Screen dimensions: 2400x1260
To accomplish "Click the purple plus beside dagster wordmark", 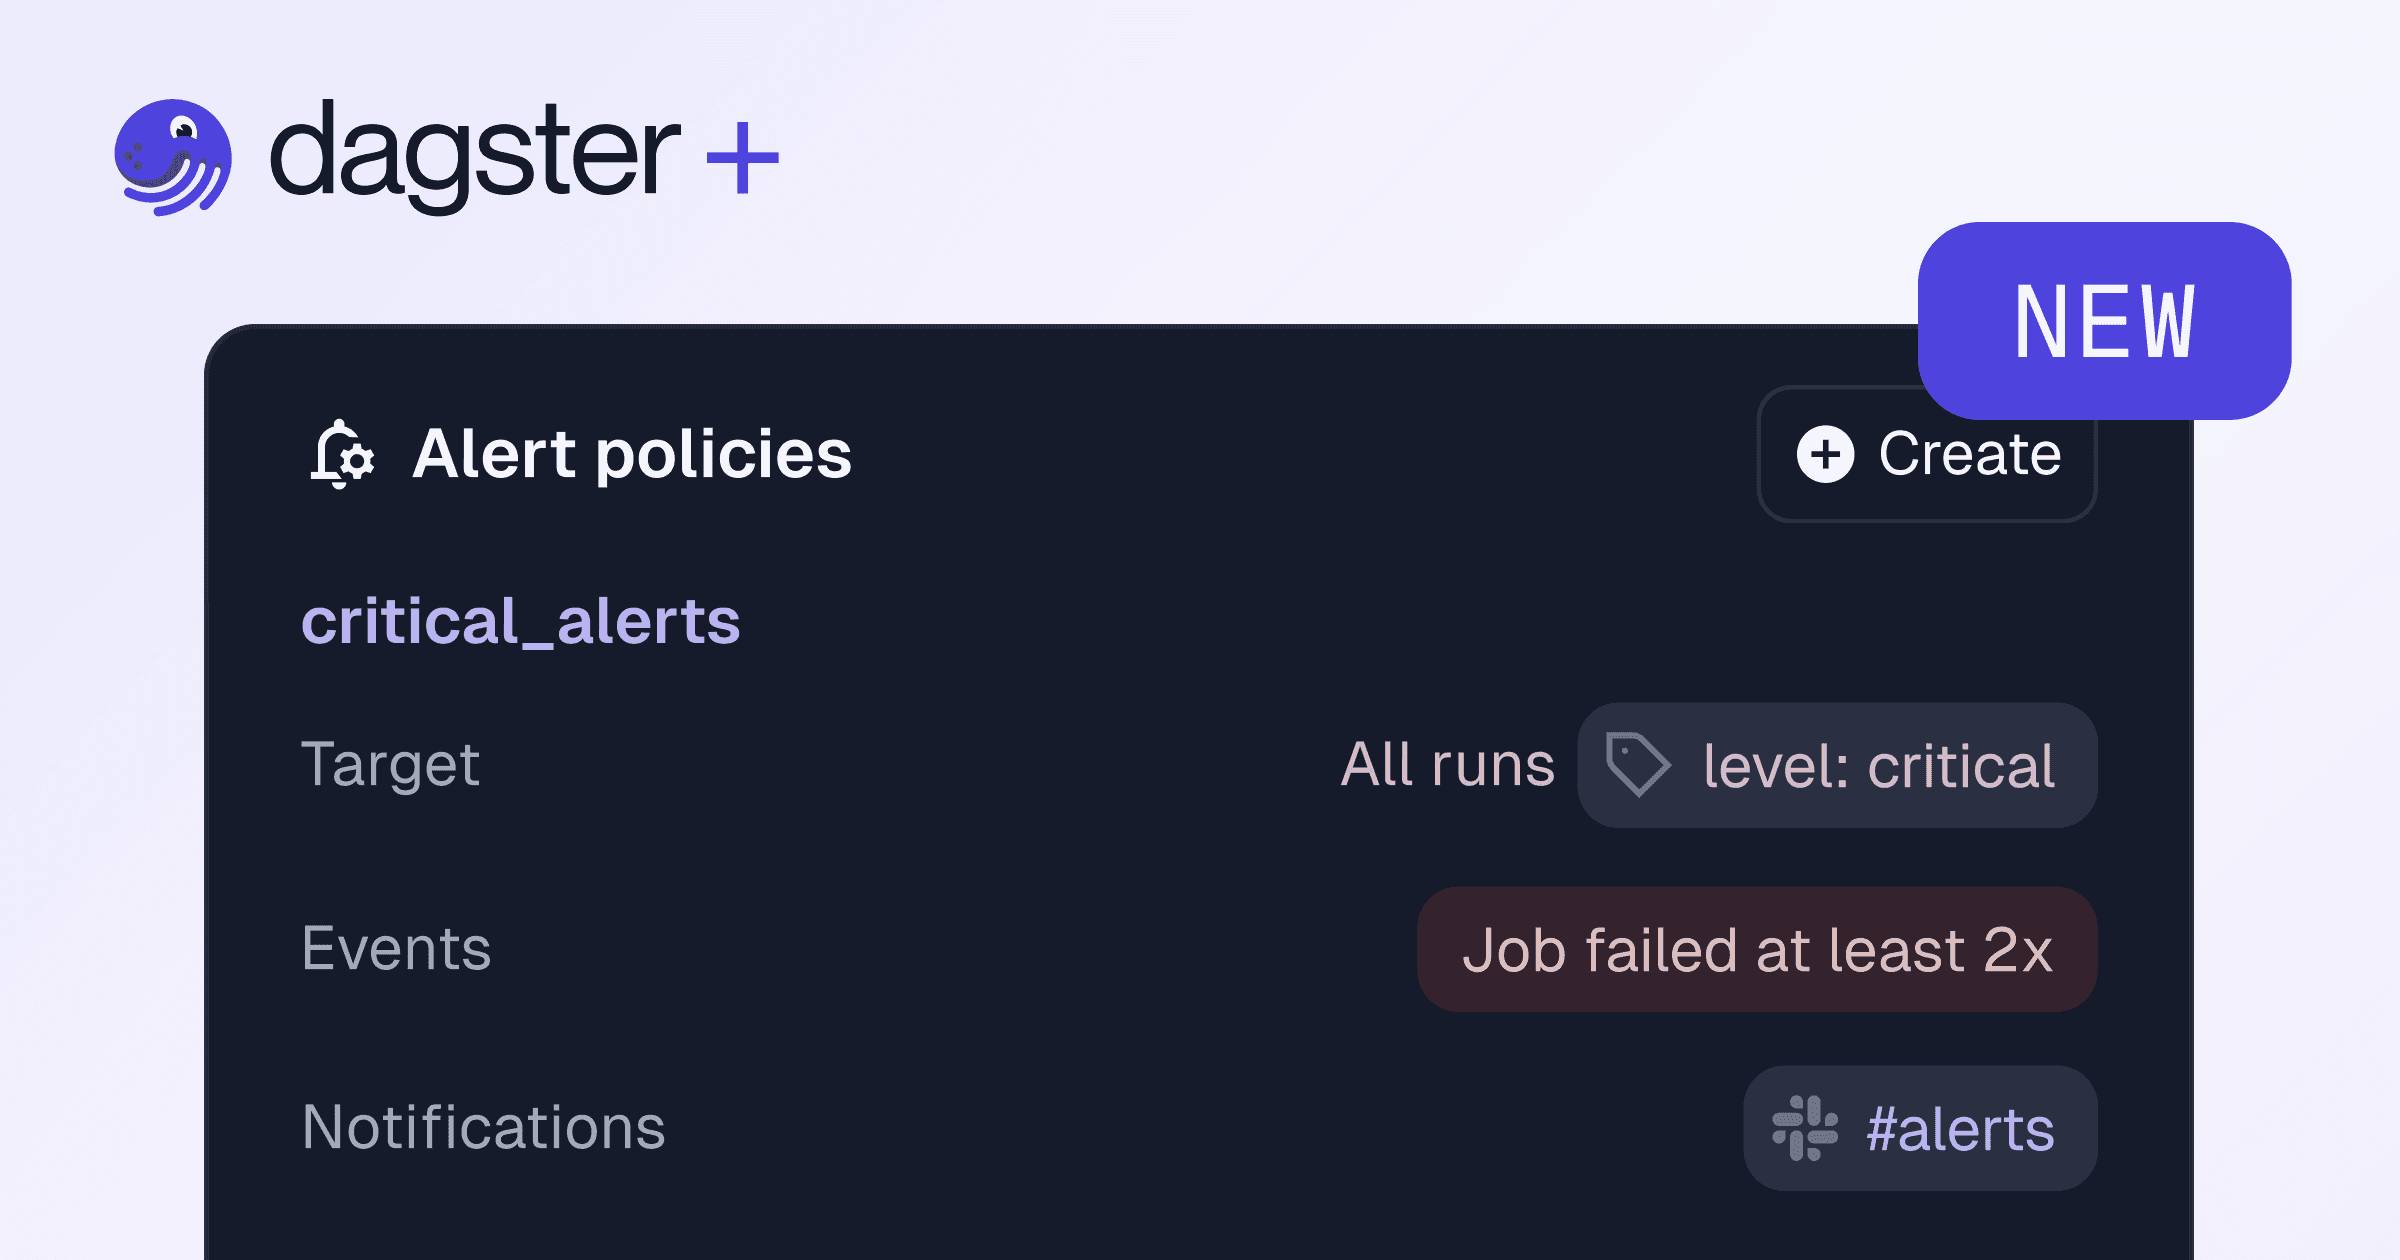I will (742, 158).
